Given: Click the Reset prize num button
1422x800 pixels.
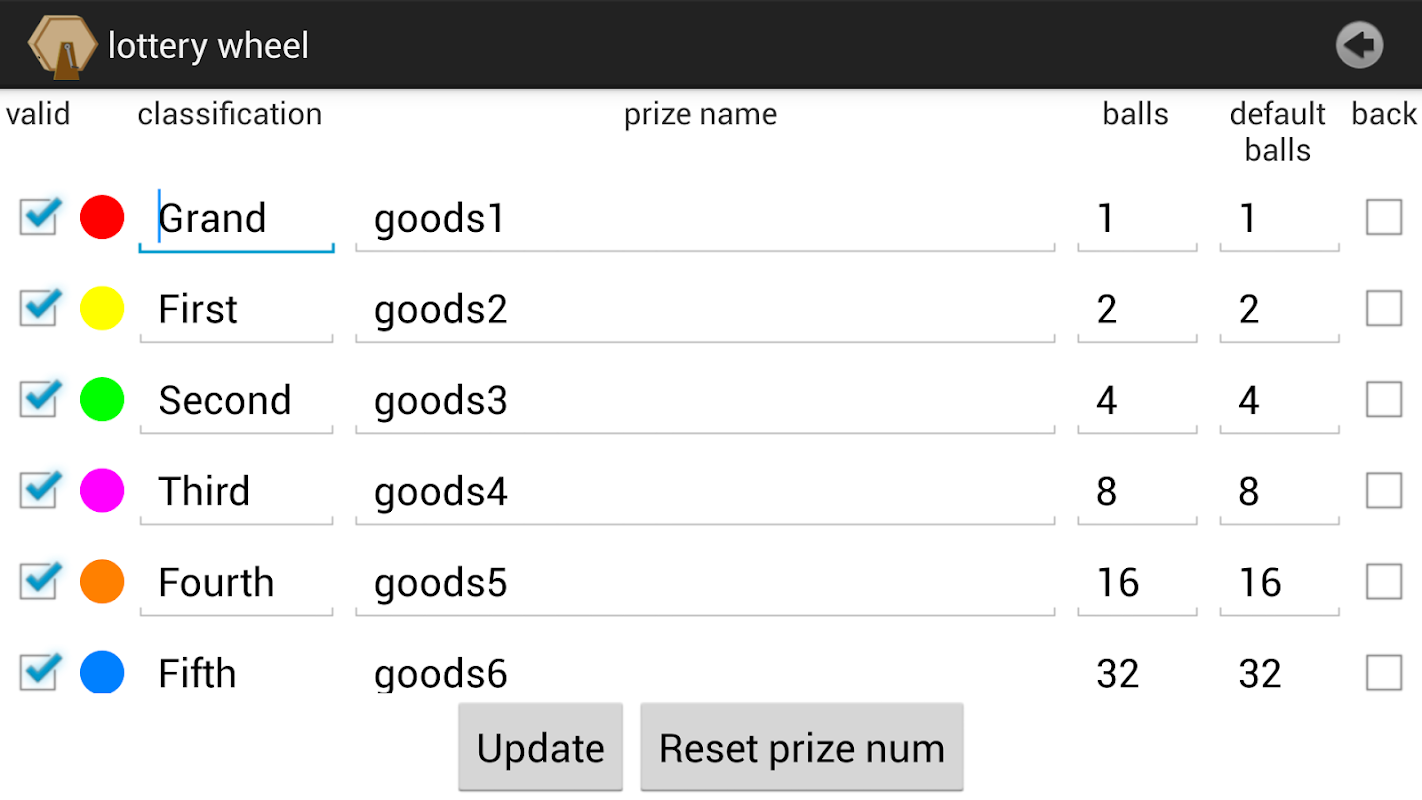Looking at the screenshot, I should click(801, 747).
